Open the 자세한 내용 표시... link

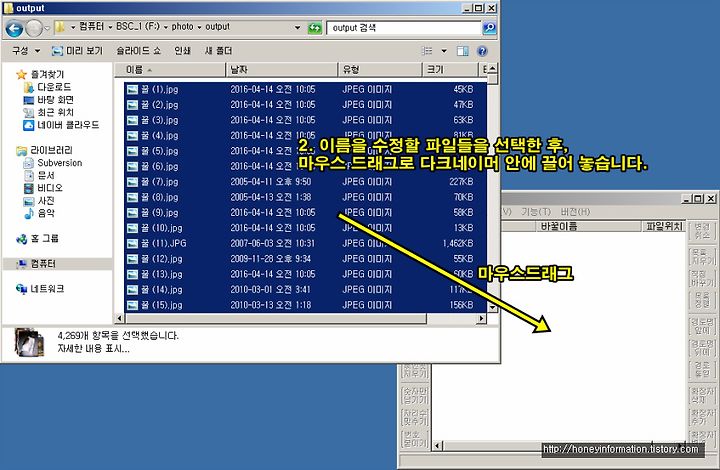coord(94,349)
